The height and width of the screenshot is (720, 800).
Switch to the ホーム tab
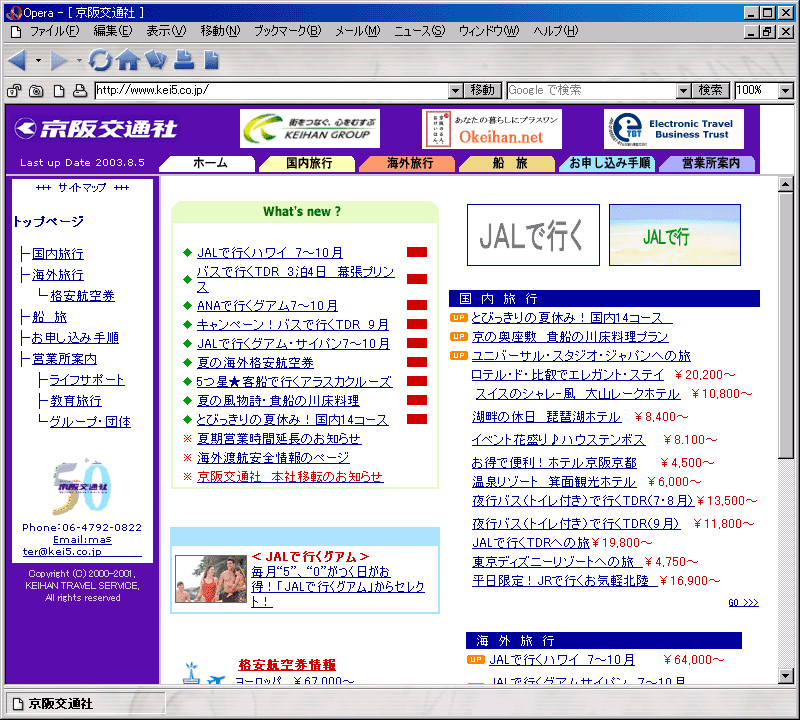[x=208, y=163]
